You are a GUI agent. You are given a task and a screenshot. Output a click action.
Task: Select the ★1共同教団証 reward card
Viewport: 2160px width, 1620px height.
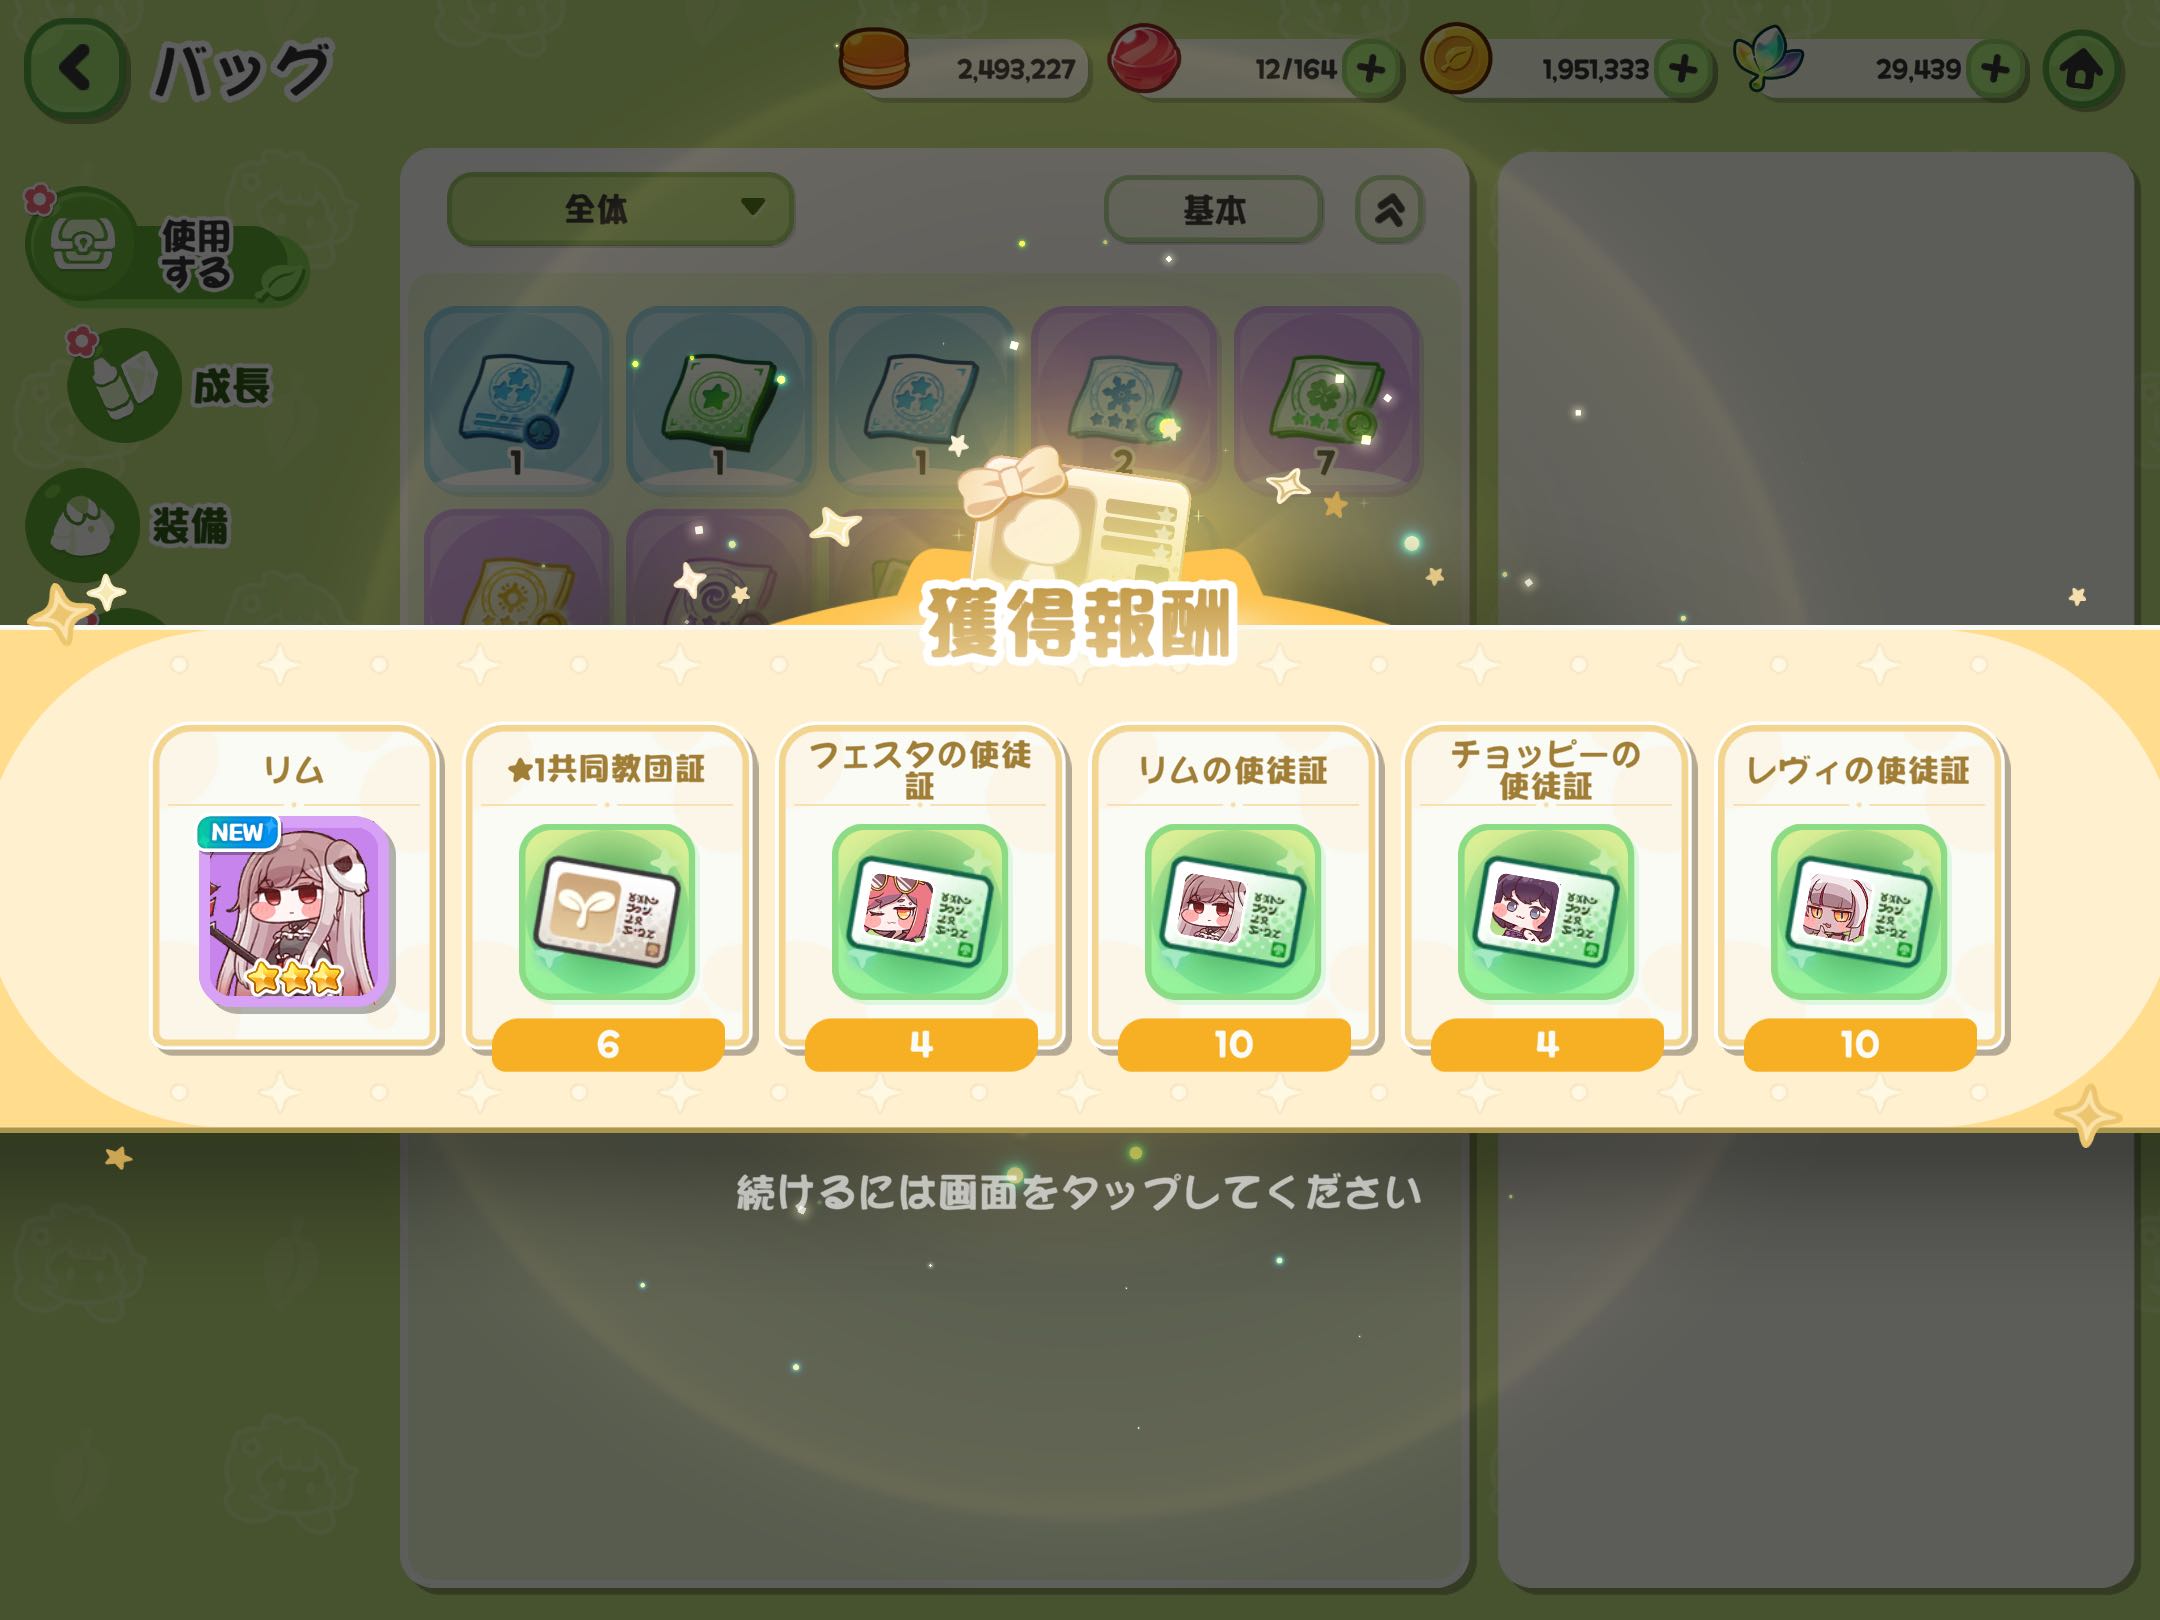[607, 896]
